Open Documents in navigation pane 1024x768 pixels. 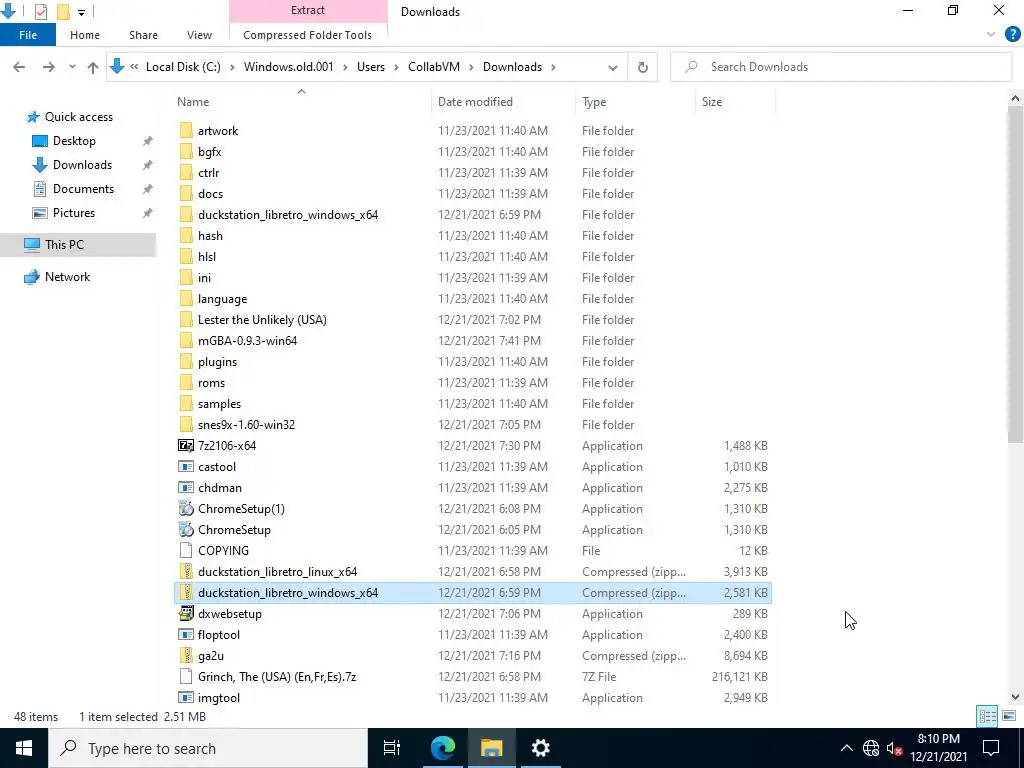click(83, 189)
